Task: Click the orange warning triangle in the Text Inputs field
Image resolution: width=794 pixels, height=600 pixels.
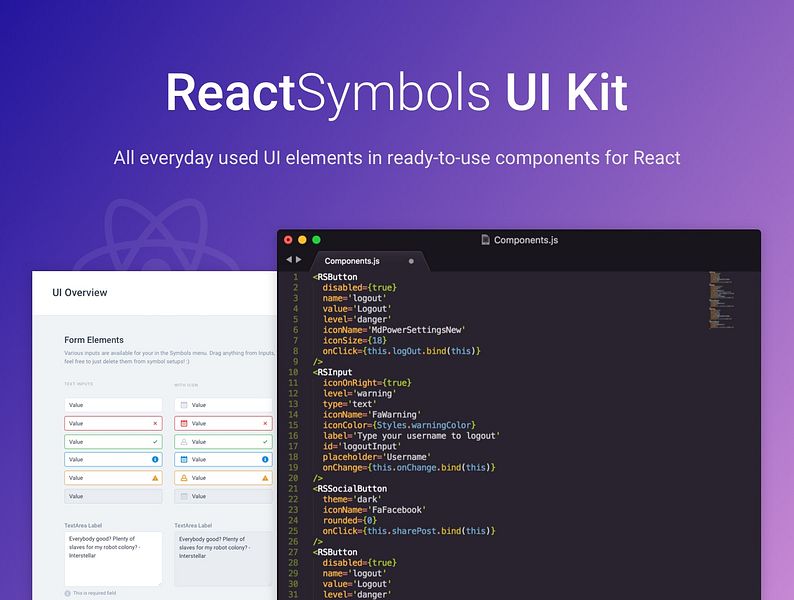Action: (x=155, y=478)
